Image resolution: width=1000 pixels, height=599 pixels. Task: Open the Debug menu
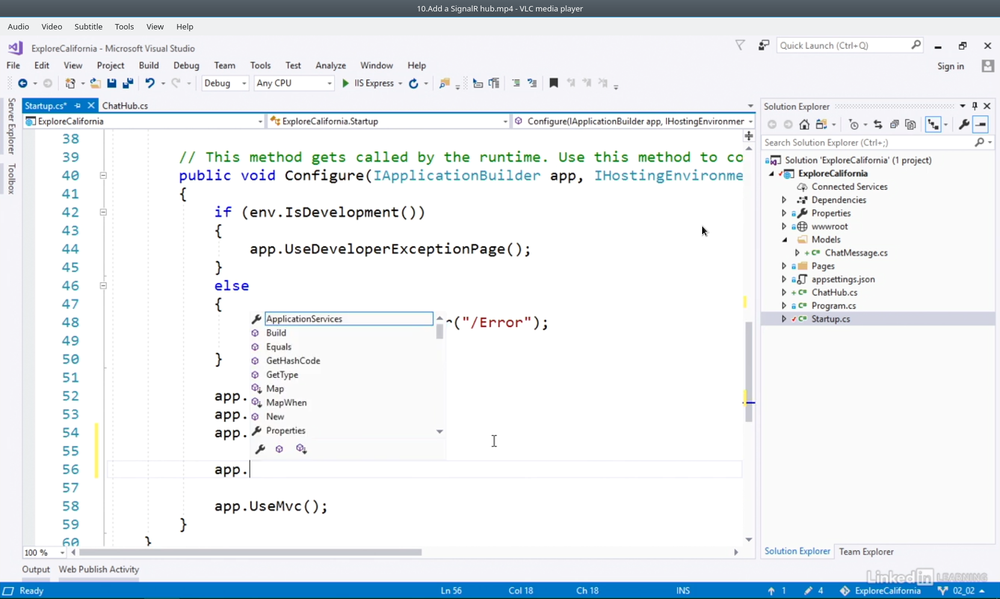click(x=186, y=66)
